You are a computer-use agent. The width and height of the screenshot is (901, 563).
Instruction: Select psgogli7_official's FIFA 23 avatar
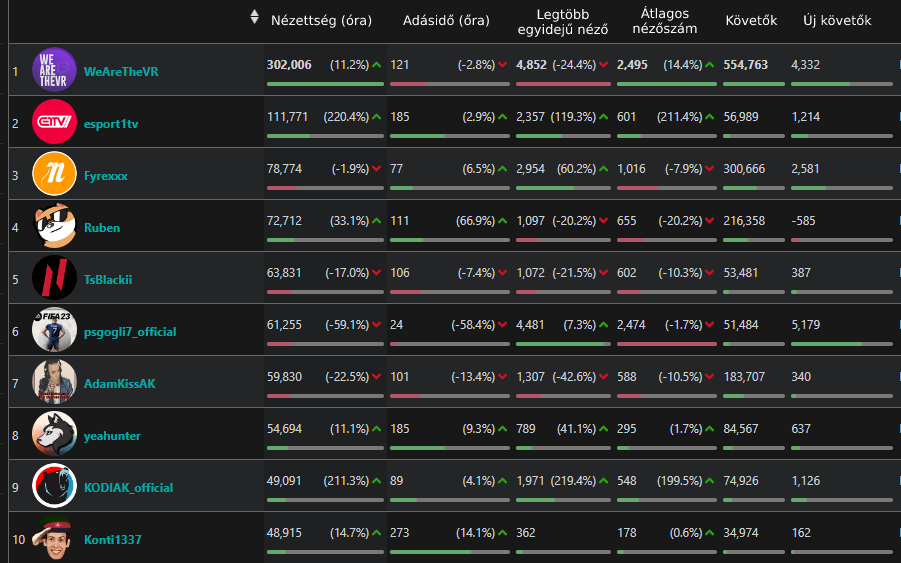pos(54,331)
